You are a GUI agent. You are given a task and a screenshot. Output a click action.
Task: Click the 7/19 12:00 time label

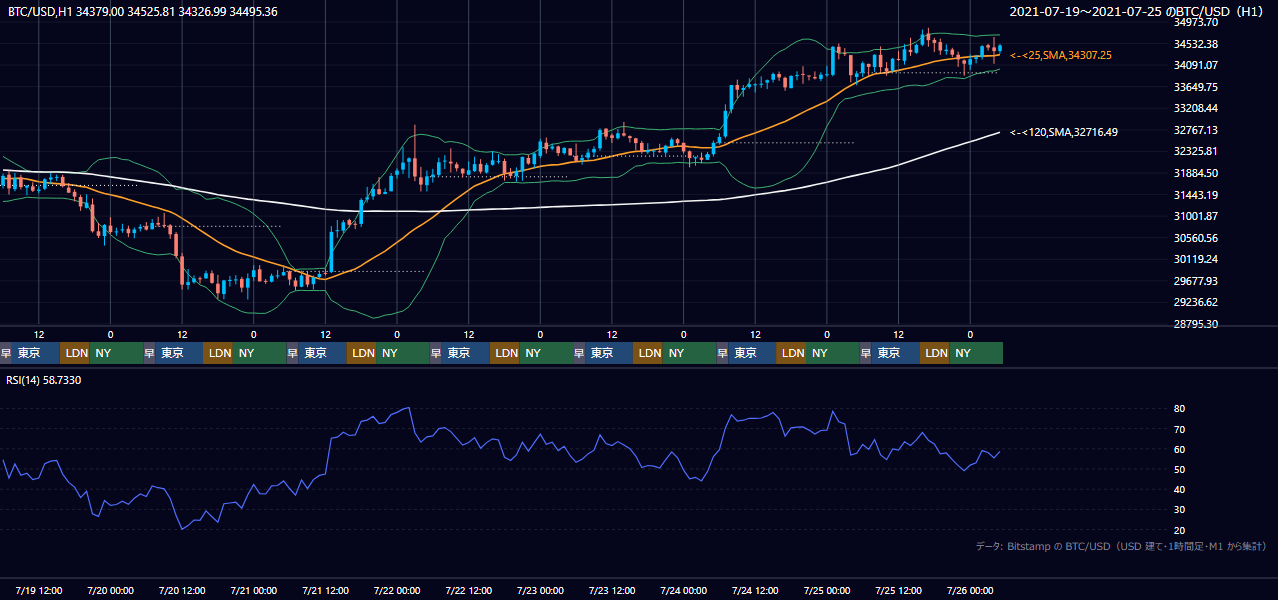[x=39, y=590]
